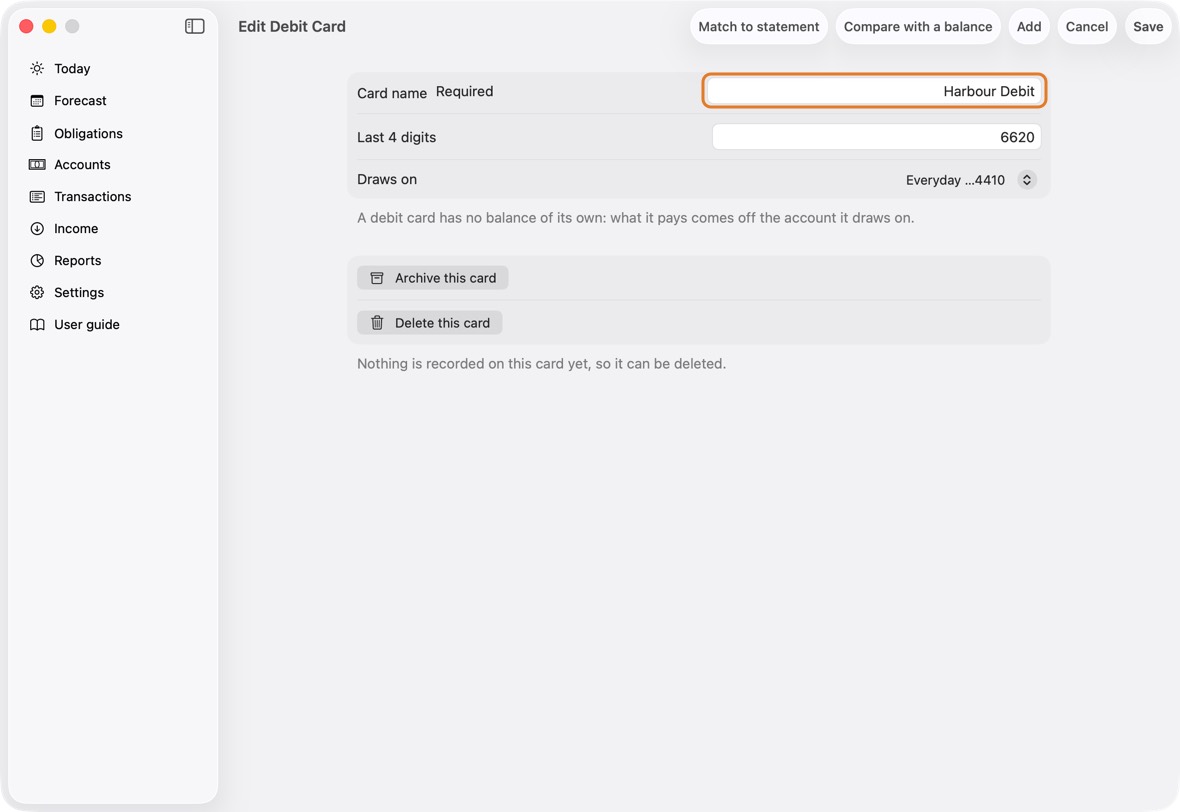Click the Card name label
The image size is (1180, 812).
pos(392,93)
